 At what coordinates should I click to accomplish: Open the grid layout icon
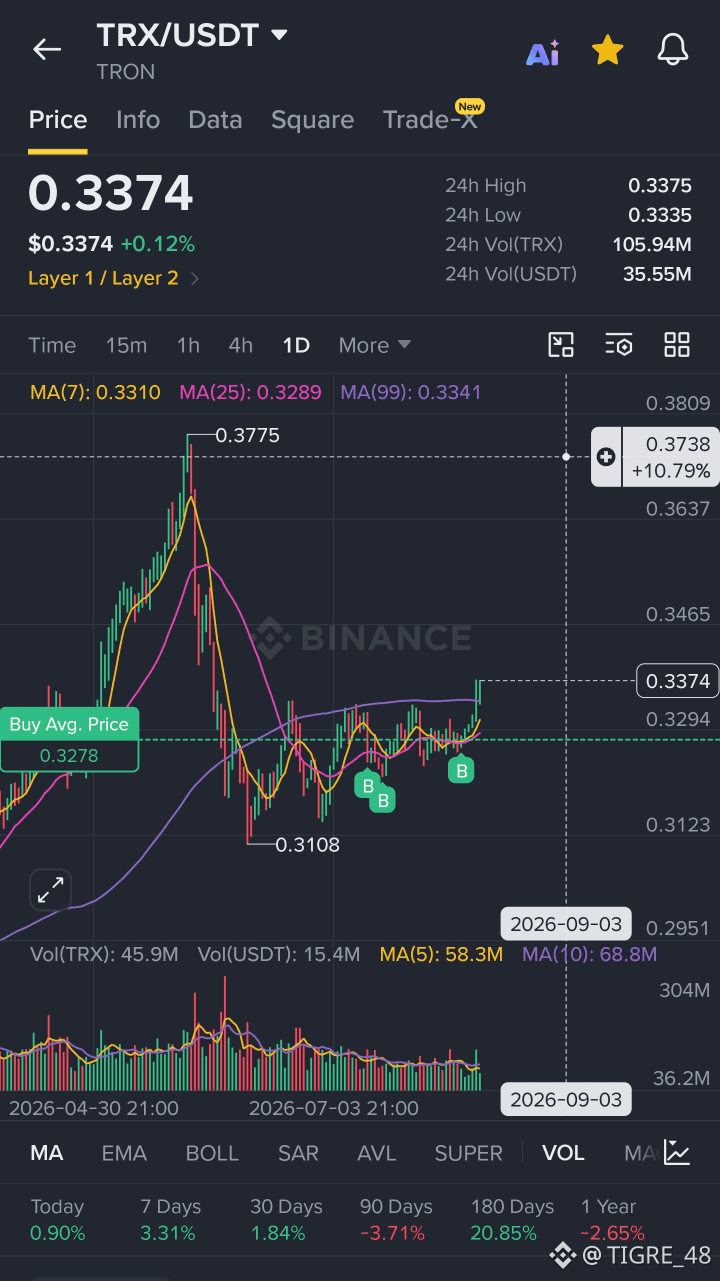[x=677, y=345]
